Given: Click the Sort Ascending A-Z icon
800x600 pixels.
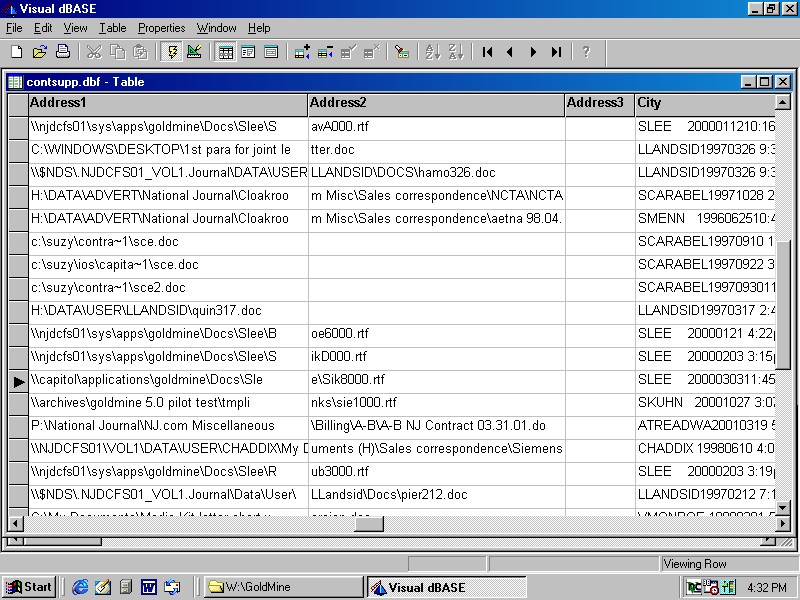Looking at the screenshot, I should [x=433, y=52].
